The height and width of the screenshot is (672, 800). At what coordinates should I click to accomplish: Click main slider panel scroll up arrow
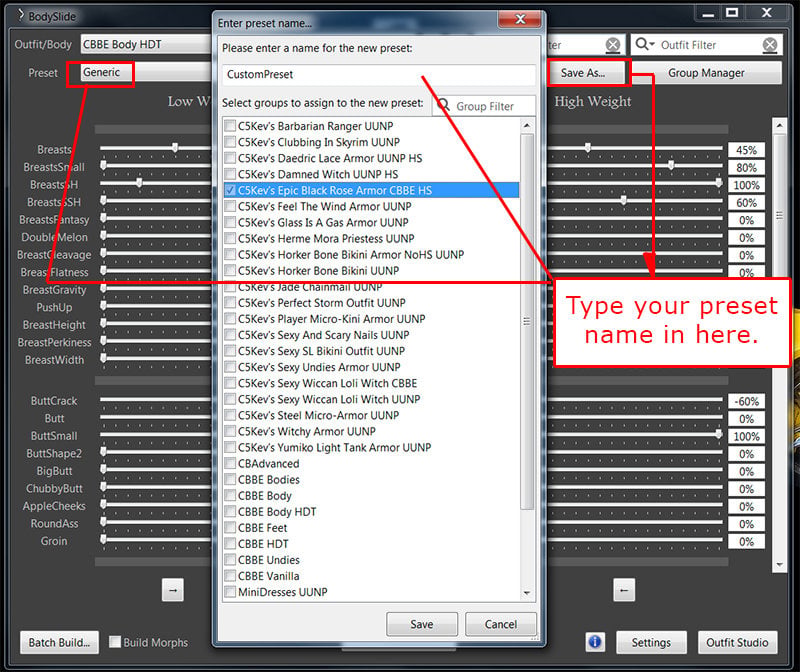(779, 125)
